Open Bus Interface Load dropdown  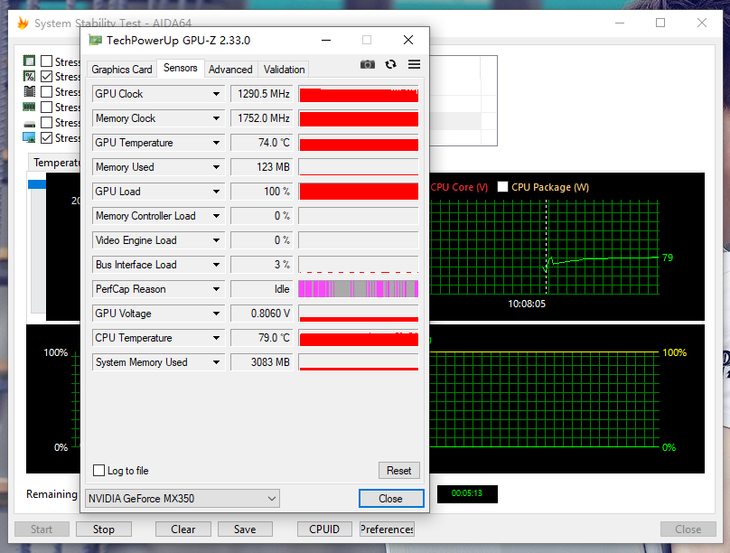[216, 264]
